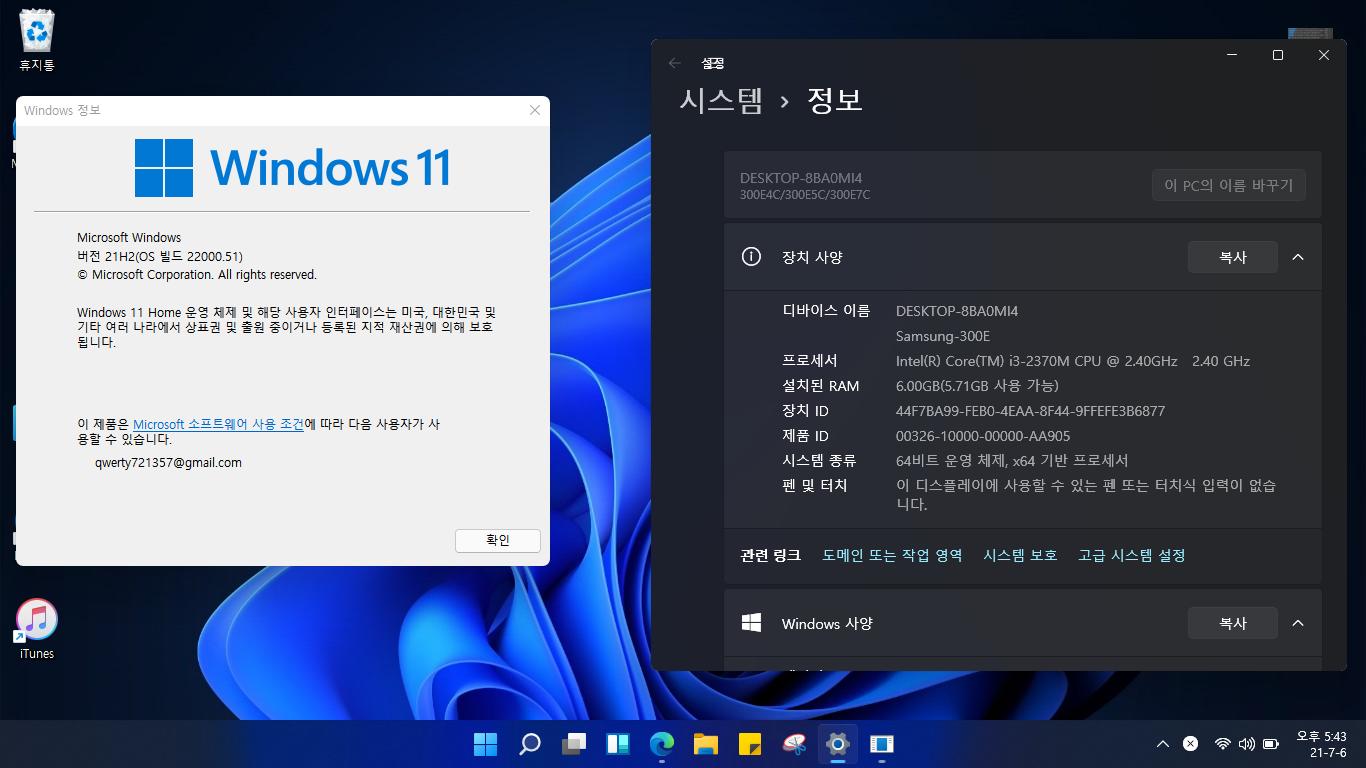Screen dimensions: 1366x768
Task: Open taskbar Search magnifier
Action: [530, 744]
